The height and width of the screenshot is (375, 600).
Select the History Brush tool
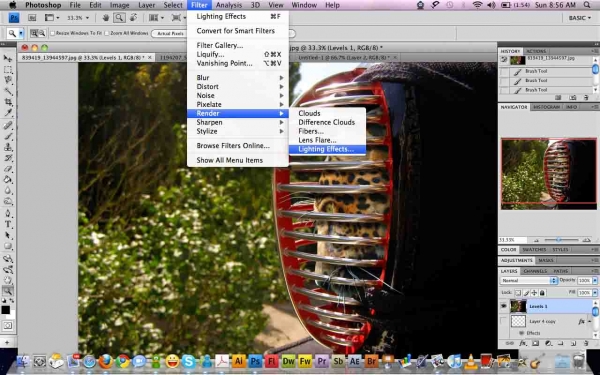[x=8, y=158]
